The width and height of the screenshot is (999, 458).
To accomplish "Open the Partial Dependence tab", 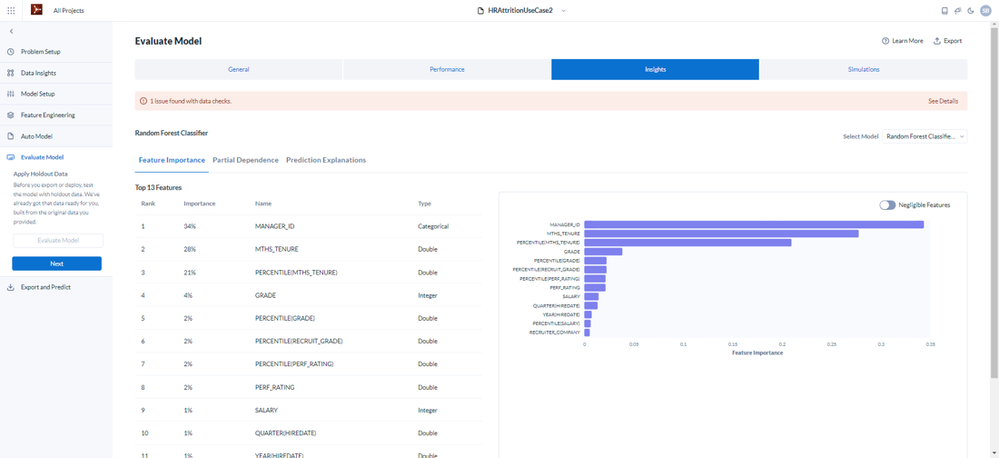I will click(x=245, y=160).
